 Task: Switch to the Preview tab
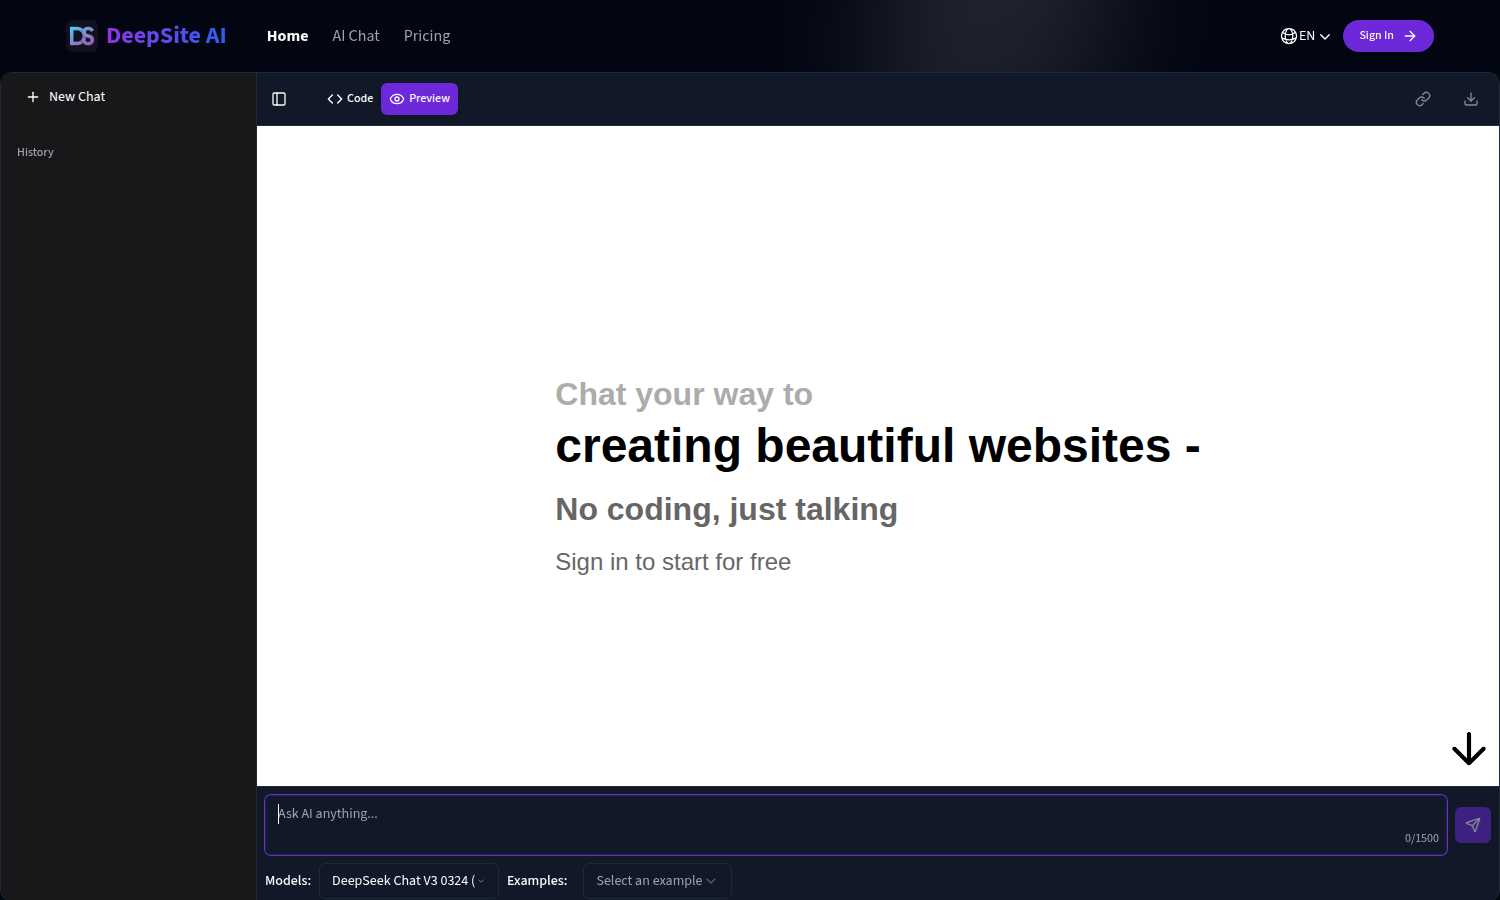coord(419,99)
